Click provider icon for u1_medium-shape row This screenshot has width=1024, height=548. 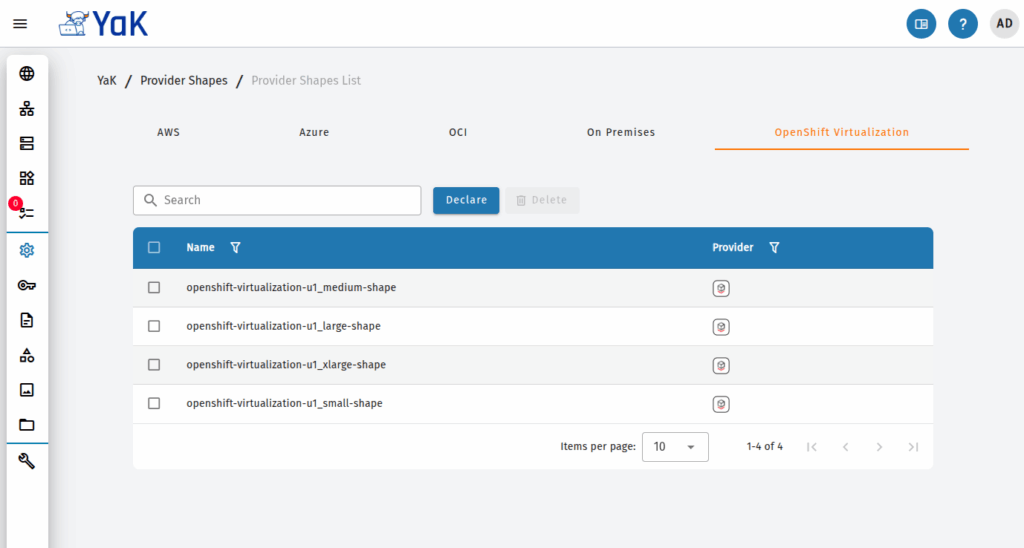click(721, 288)
